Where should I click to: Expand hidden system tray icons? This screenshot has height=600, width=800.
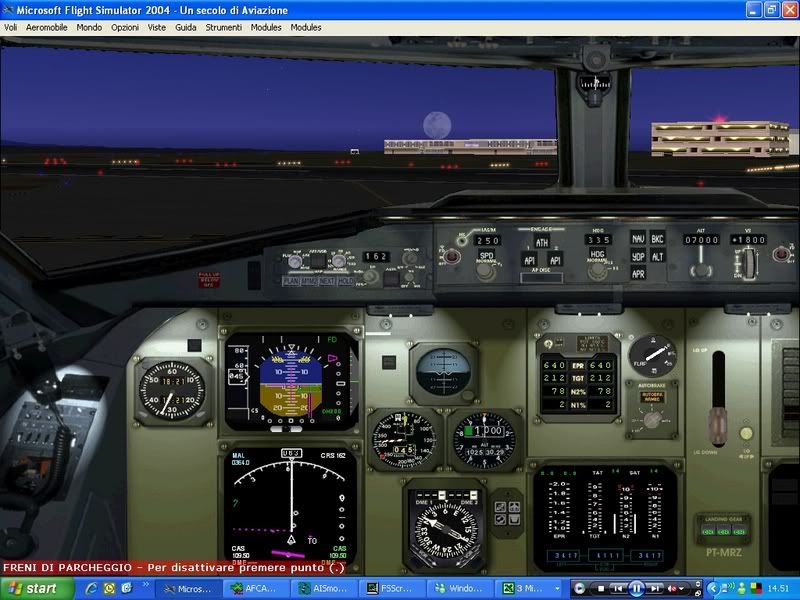tap(714, 589)
